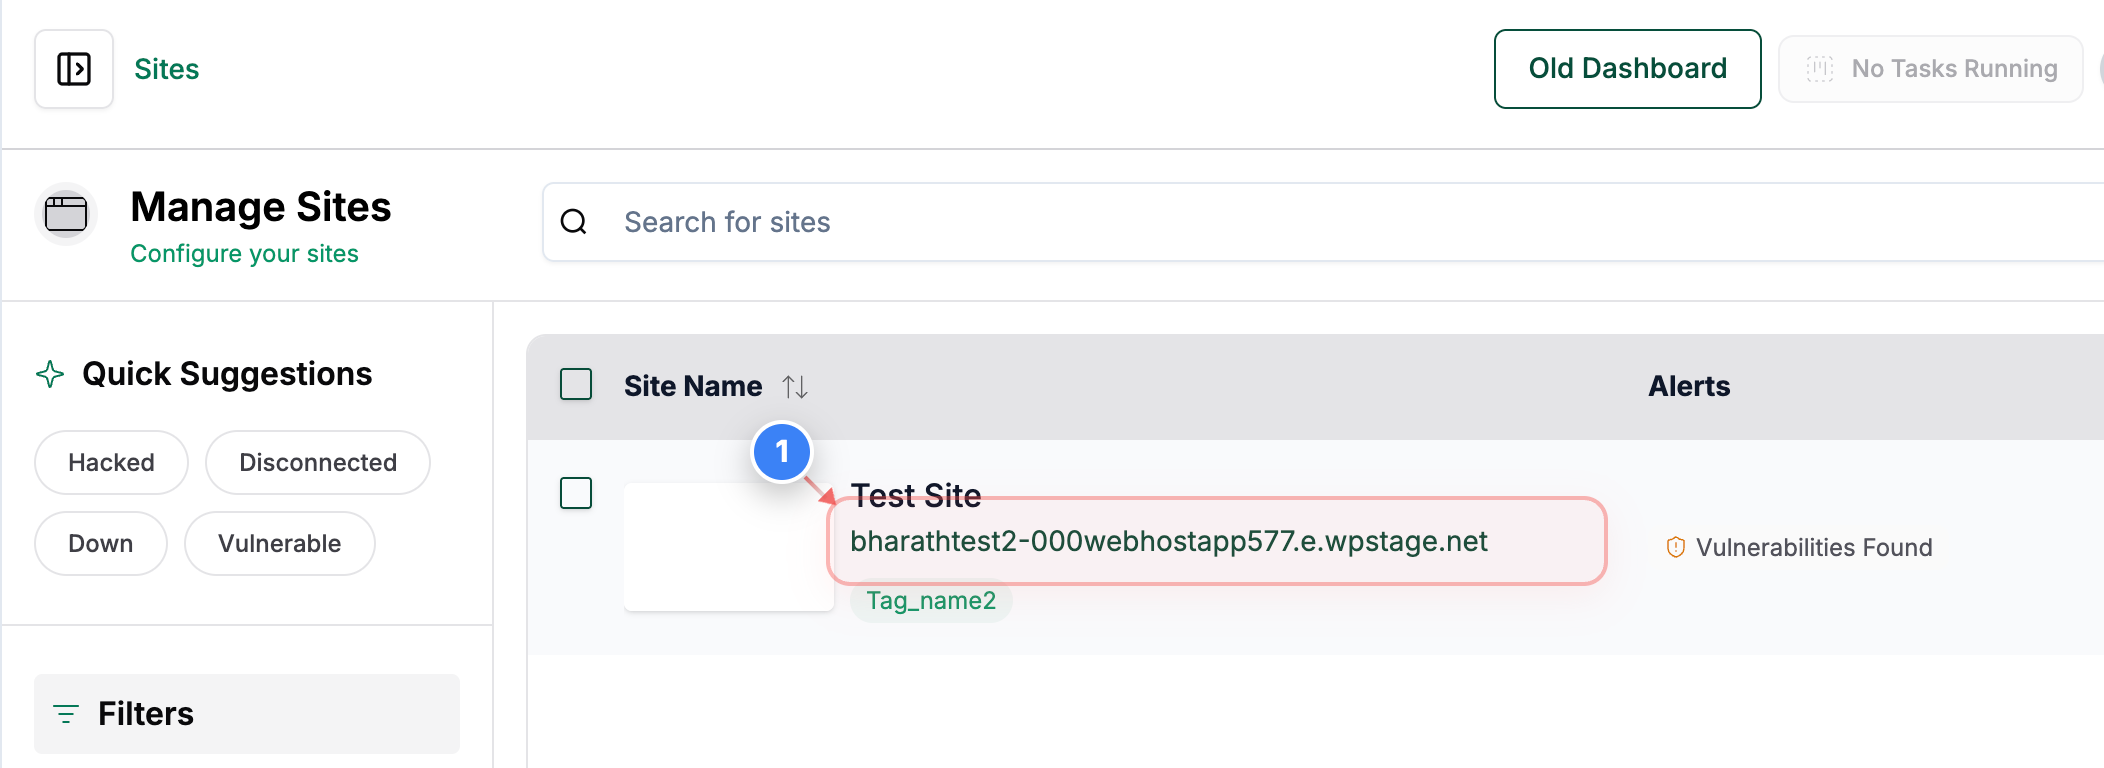
Task: Click the Site Name column header
Action: [x=693, y=386]
